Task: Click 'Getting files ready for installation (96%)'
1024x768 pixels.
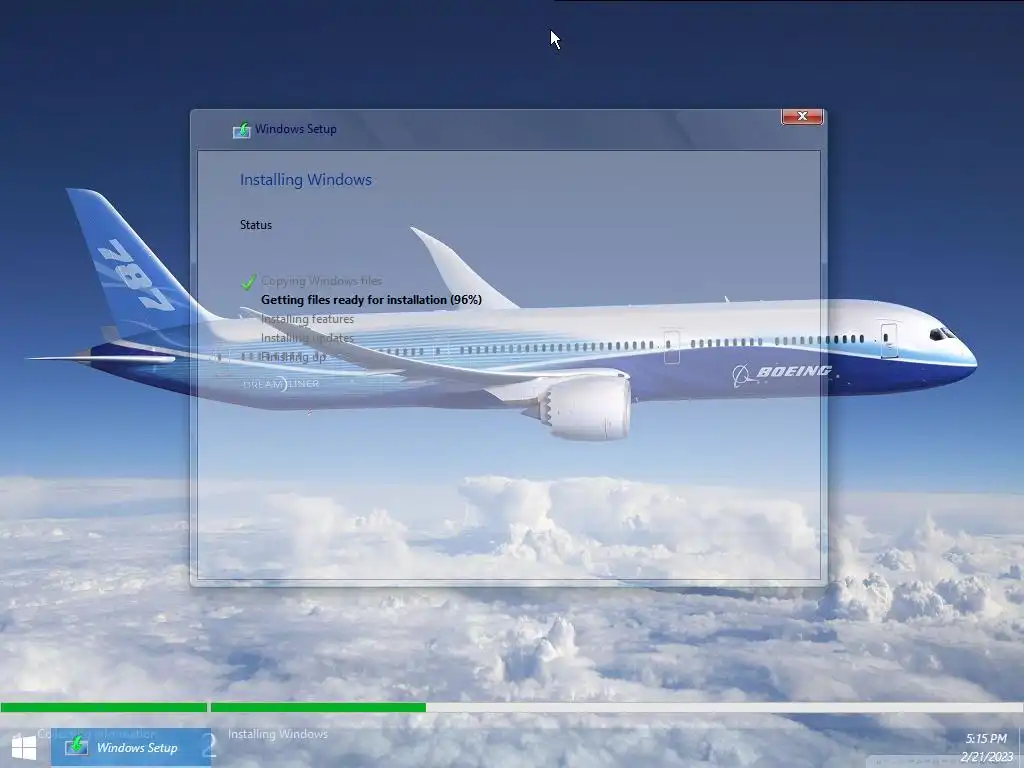Action: point(371,300)
